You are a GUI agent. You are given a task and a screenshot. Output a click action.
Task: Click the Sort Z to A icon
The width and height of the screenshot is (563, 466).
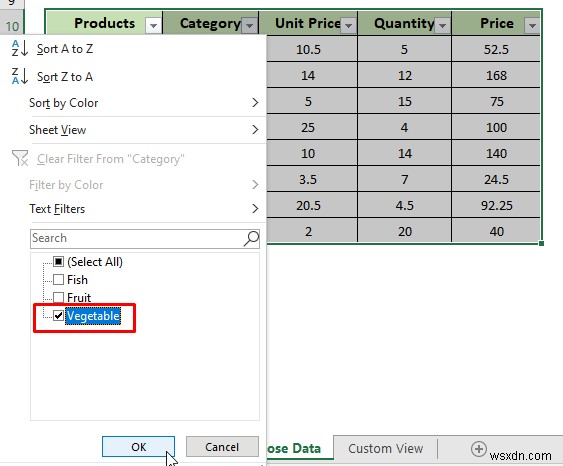[19, 76]
